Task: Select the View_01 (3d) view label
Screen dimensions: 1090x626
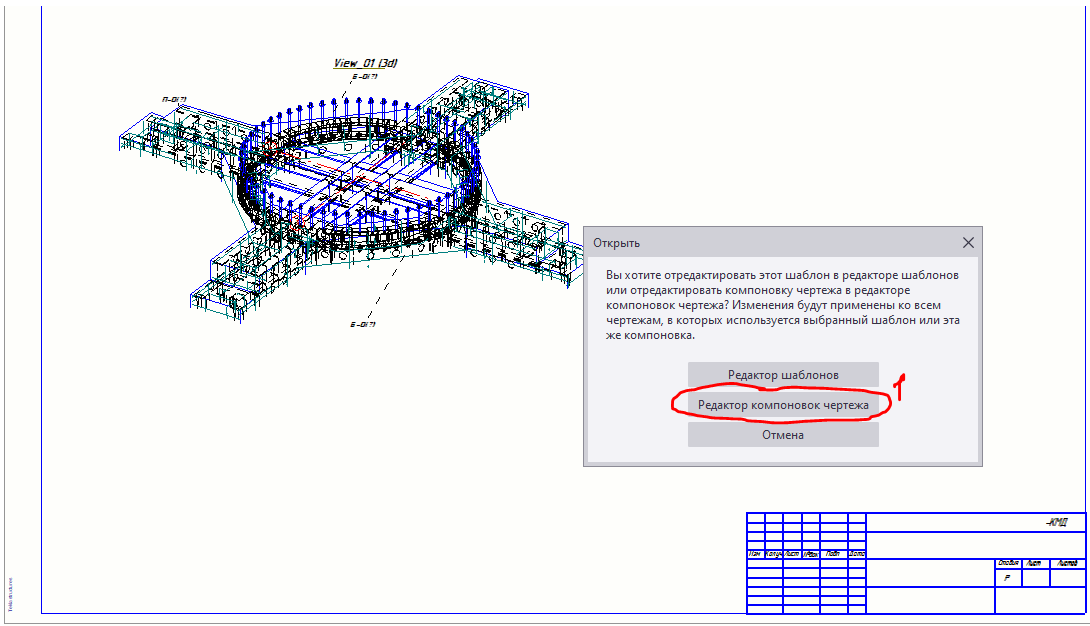Action: pyautogui.click(x=365, y=63)
